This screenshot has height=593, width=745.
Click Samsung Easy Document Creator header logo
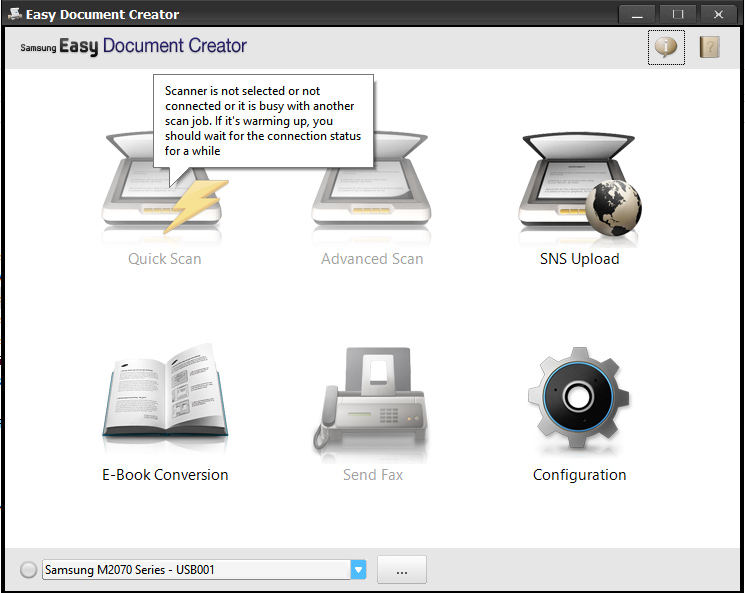134,46
